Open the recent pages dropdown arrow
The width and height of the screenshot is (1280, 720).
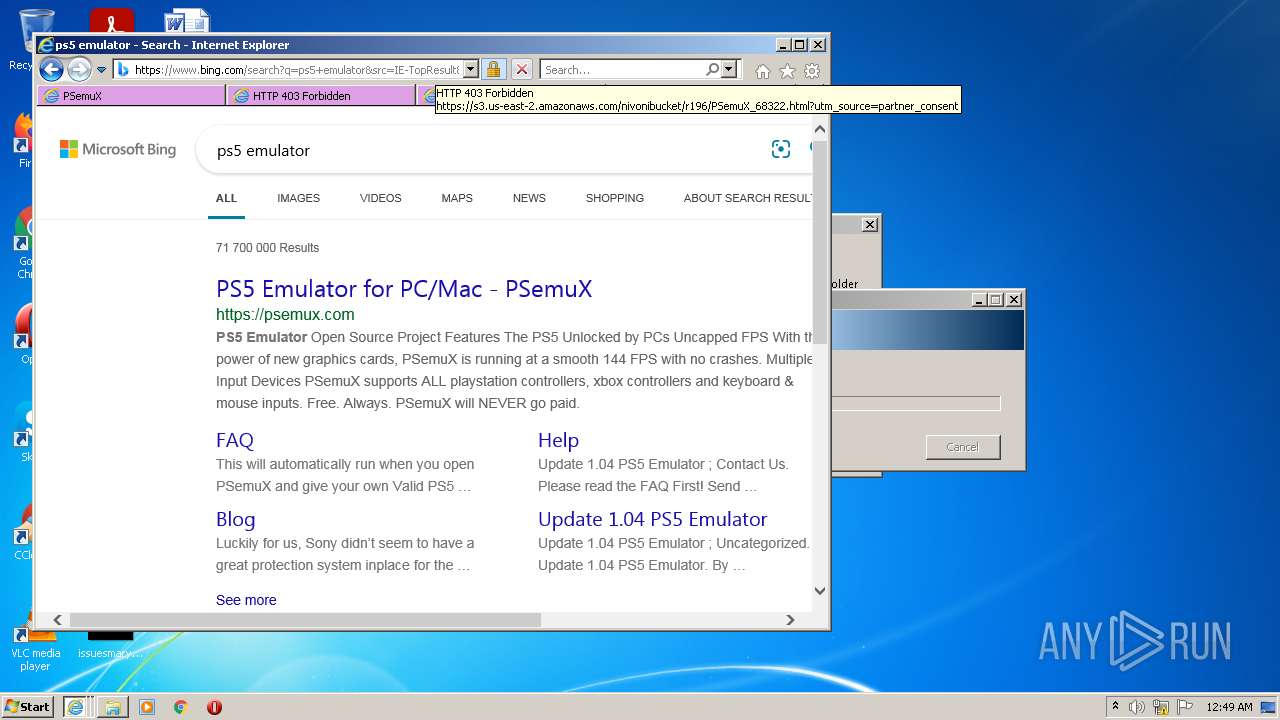101,70
